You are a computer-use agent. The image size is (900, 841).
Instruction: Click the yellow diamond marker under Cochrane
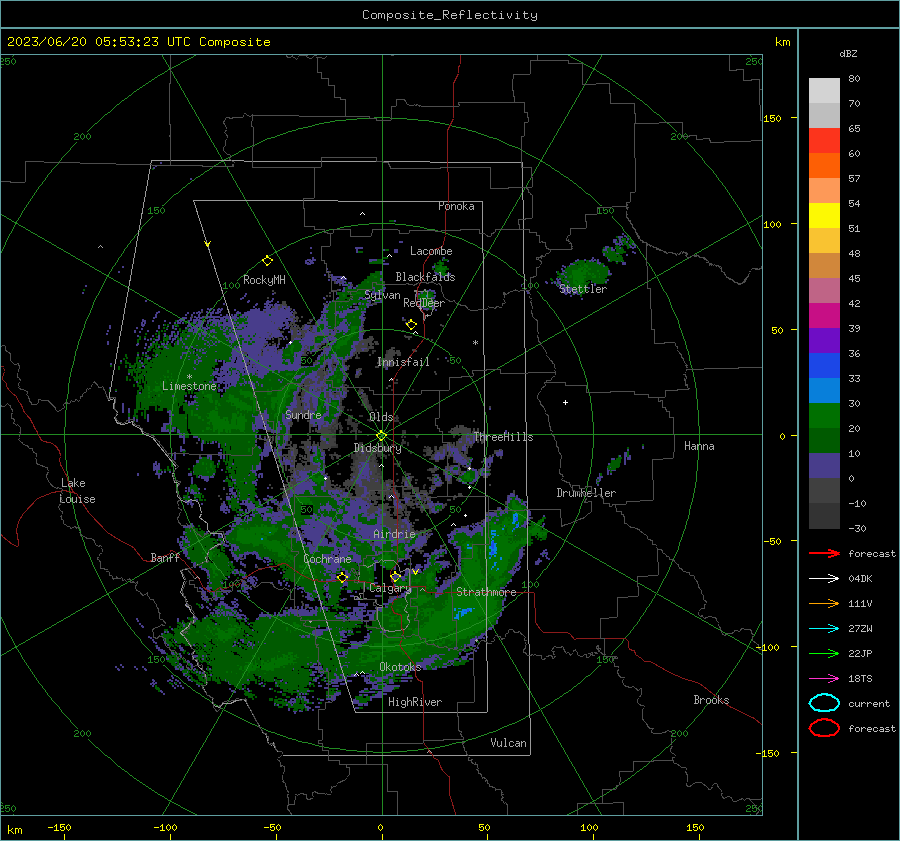[342, 577]
